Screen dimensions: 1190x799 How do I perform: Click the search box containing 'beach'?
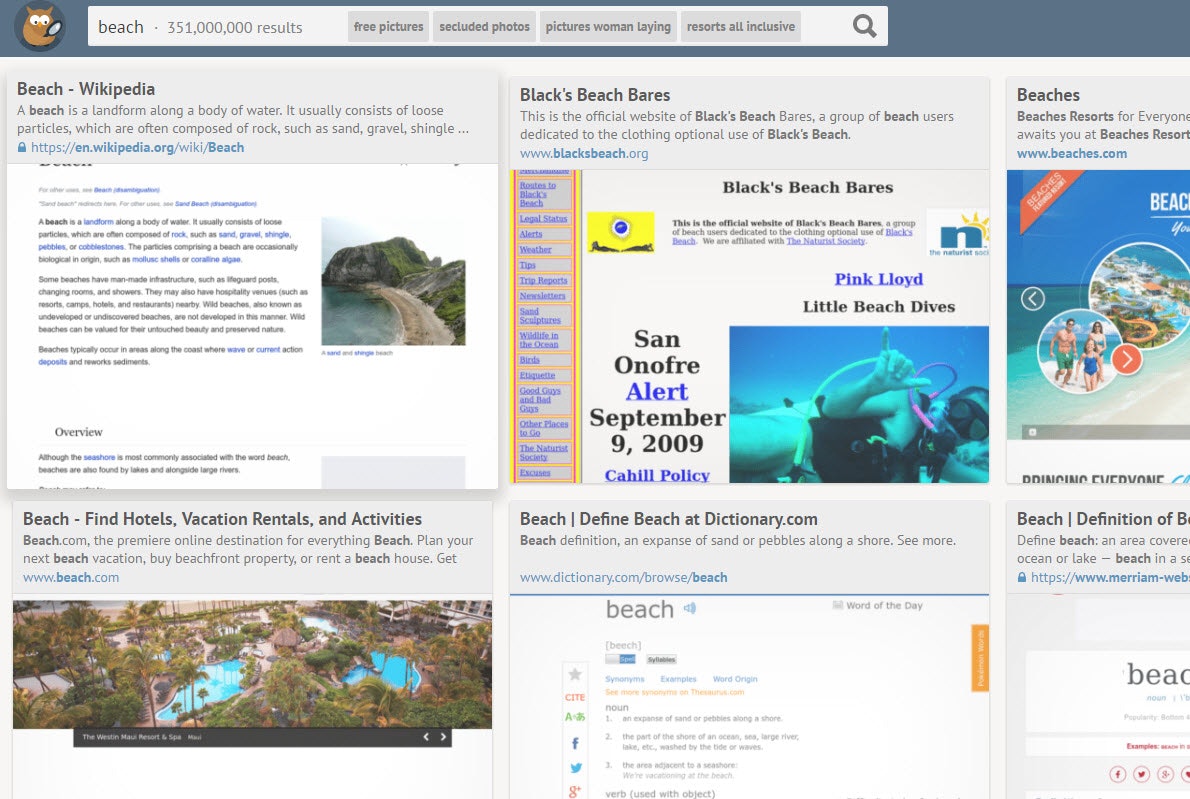click(487, 27)
